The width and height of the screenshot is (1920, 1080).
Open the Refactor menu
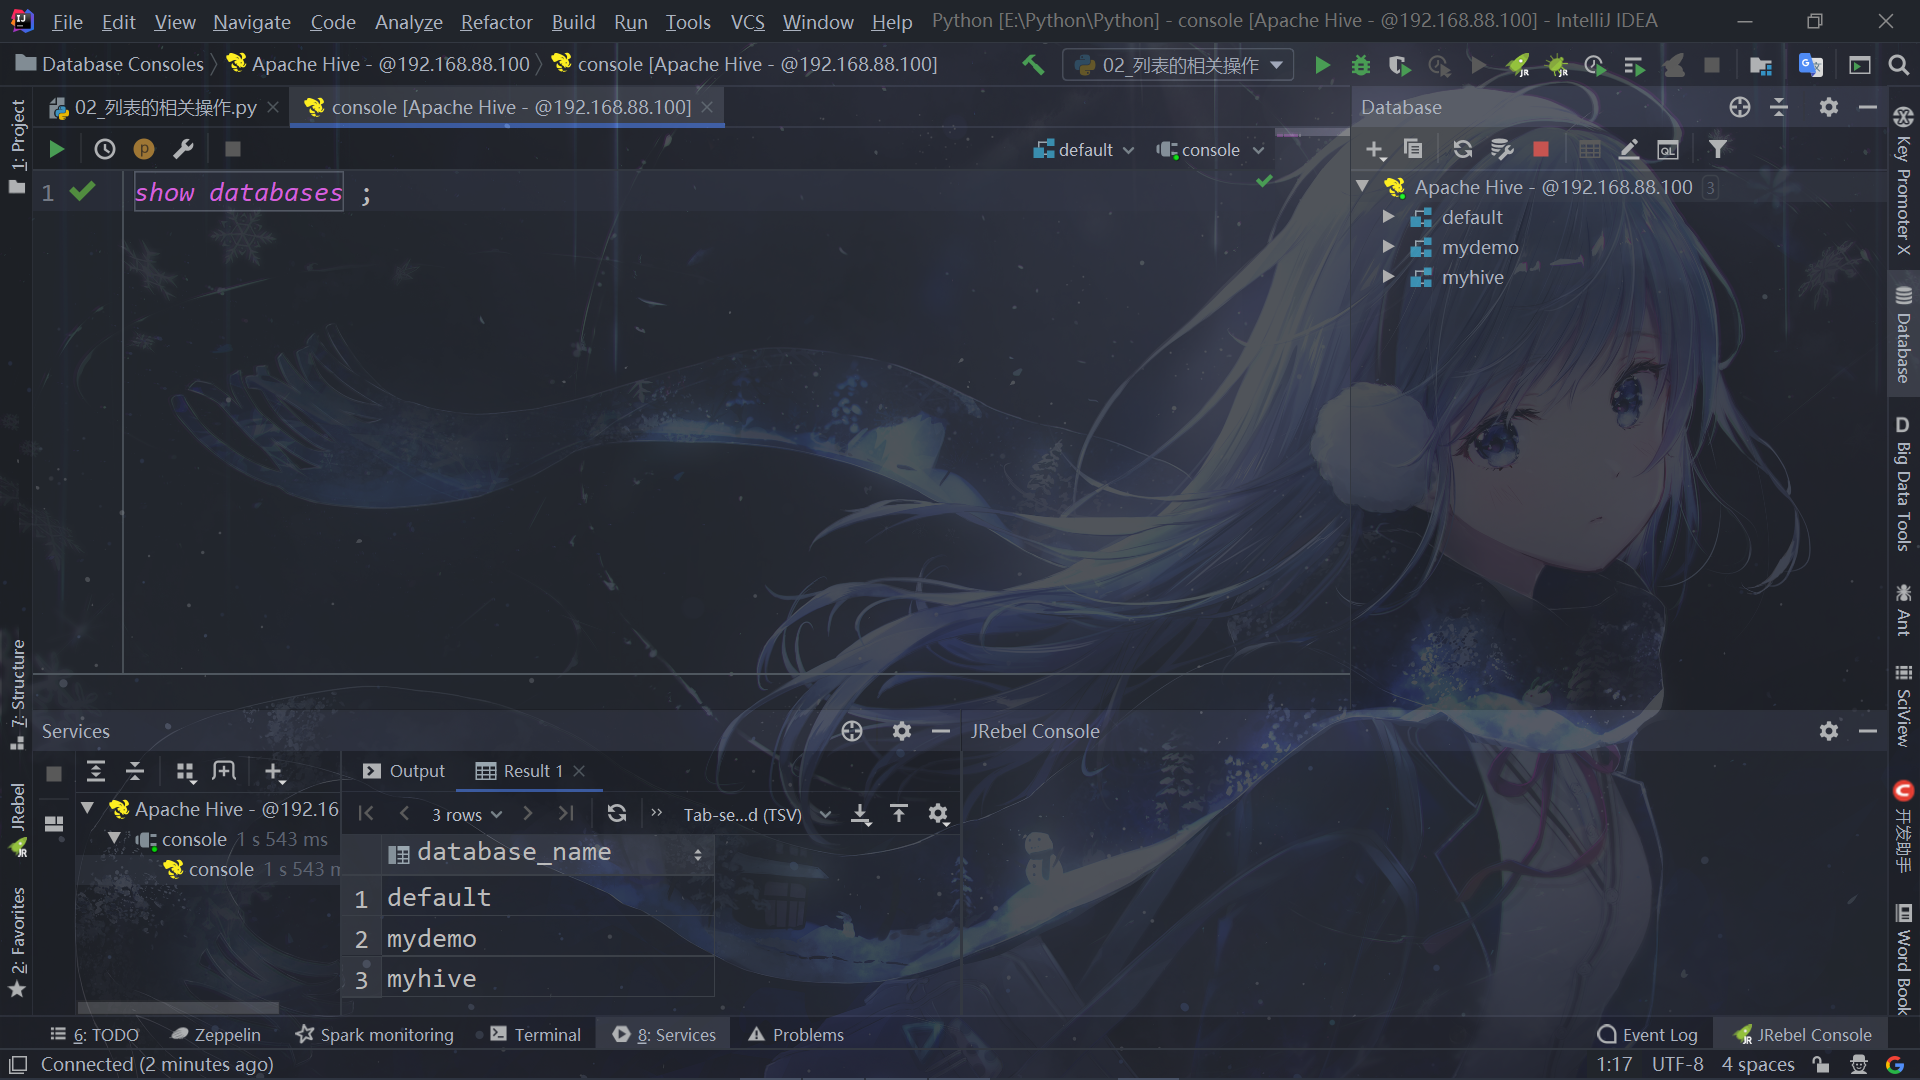pyautogui.click(x=496, y=21)
